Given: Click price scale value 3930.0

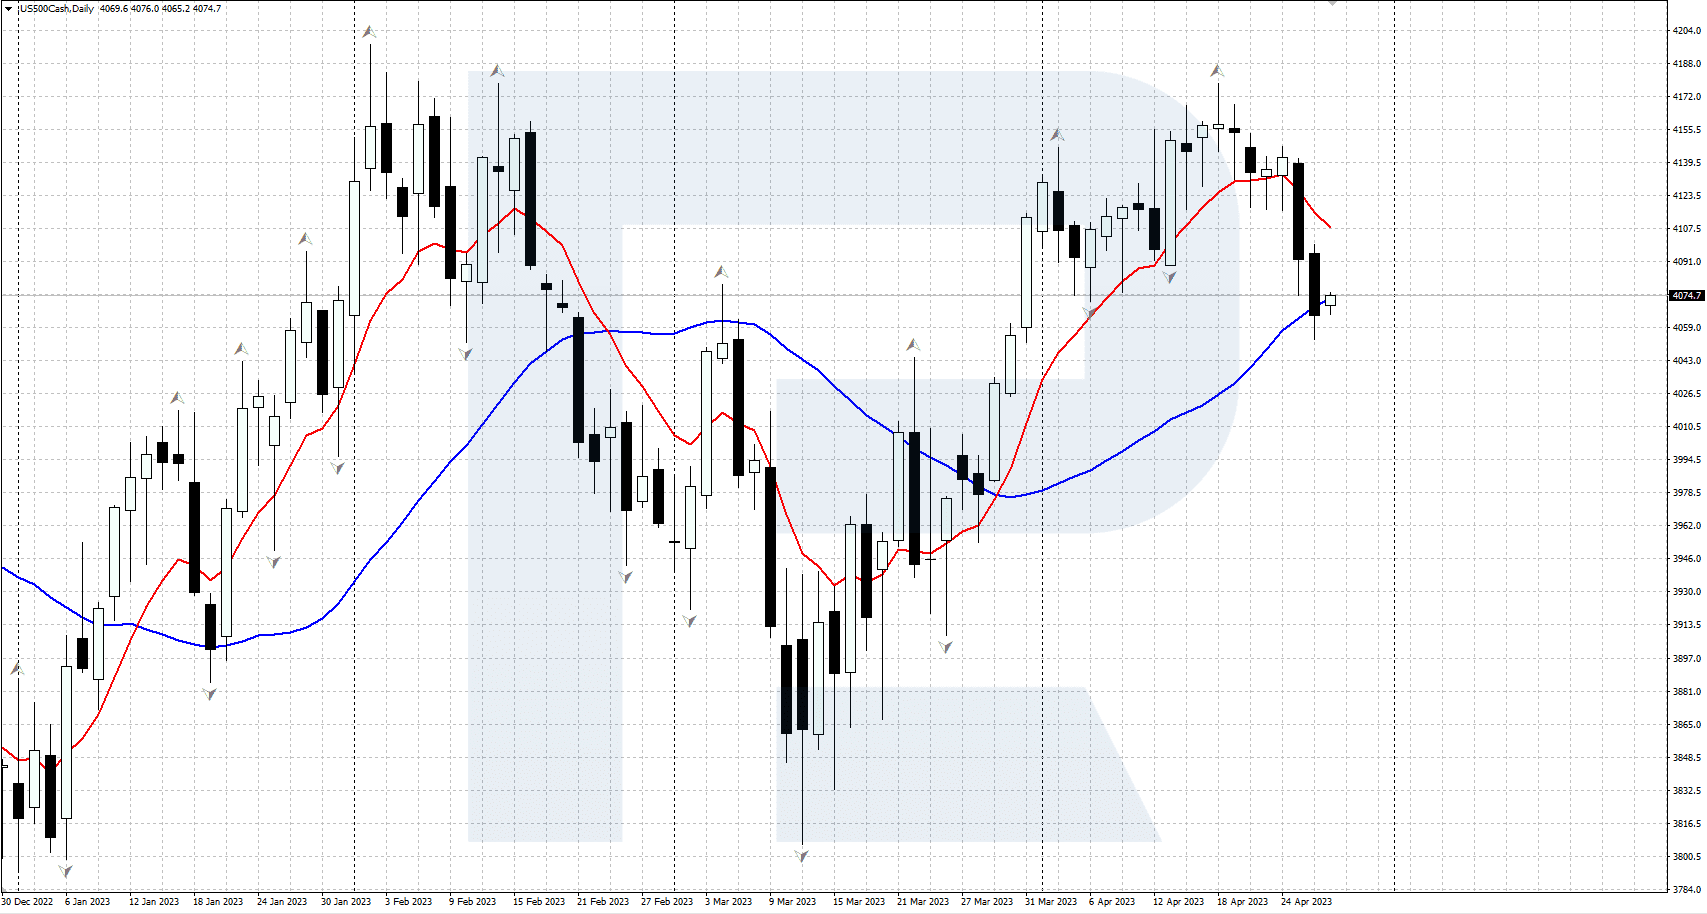Looking at the screenshot, I should click(x=1687, y=592).
